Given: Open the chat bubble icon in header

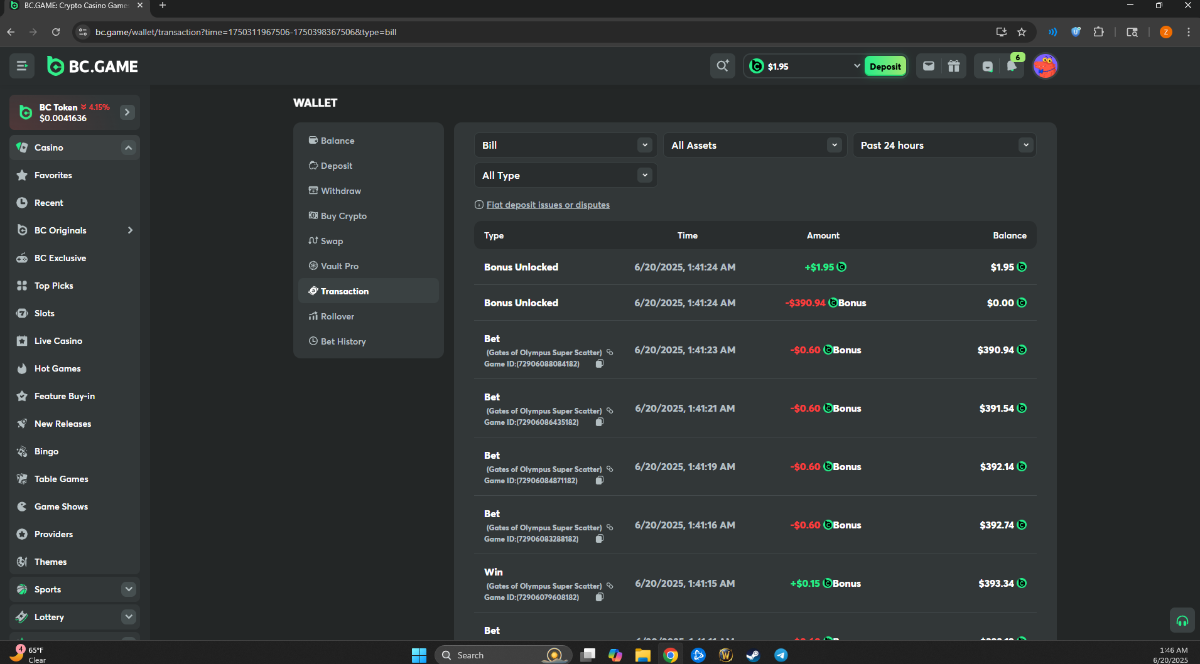Looking at the screenshot, I should [988, 67].
